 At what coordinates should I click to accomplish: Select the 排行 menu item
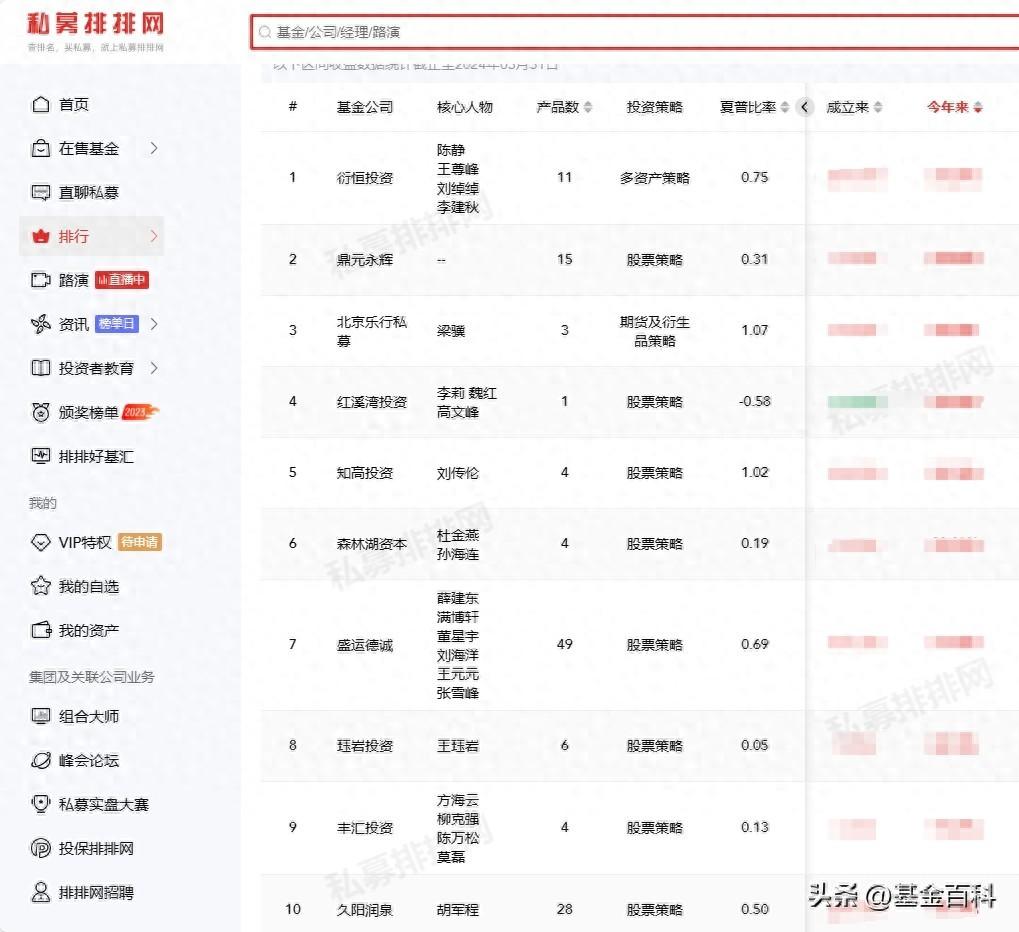coord(91,236)
